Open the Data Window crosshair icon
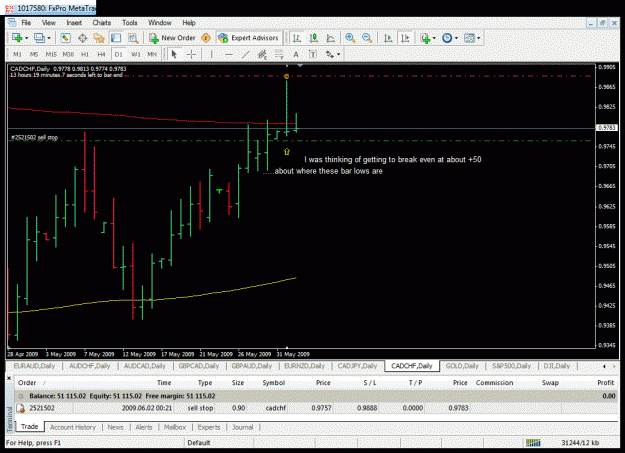The width and height of the screenshot is (625, 453). pos(83,38)
